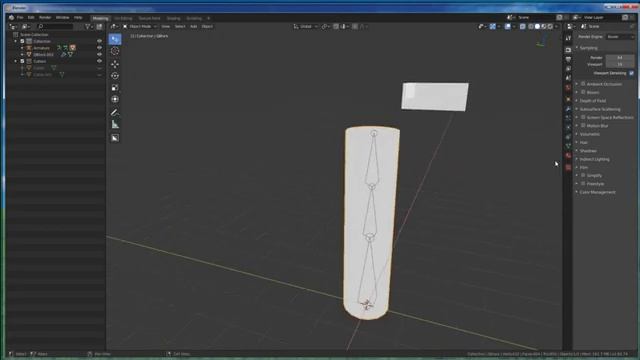The width and height of the screenshot is (640, 360).
Task: Toggle Show Gizmo in viewport header
Action: coord(493,27)
